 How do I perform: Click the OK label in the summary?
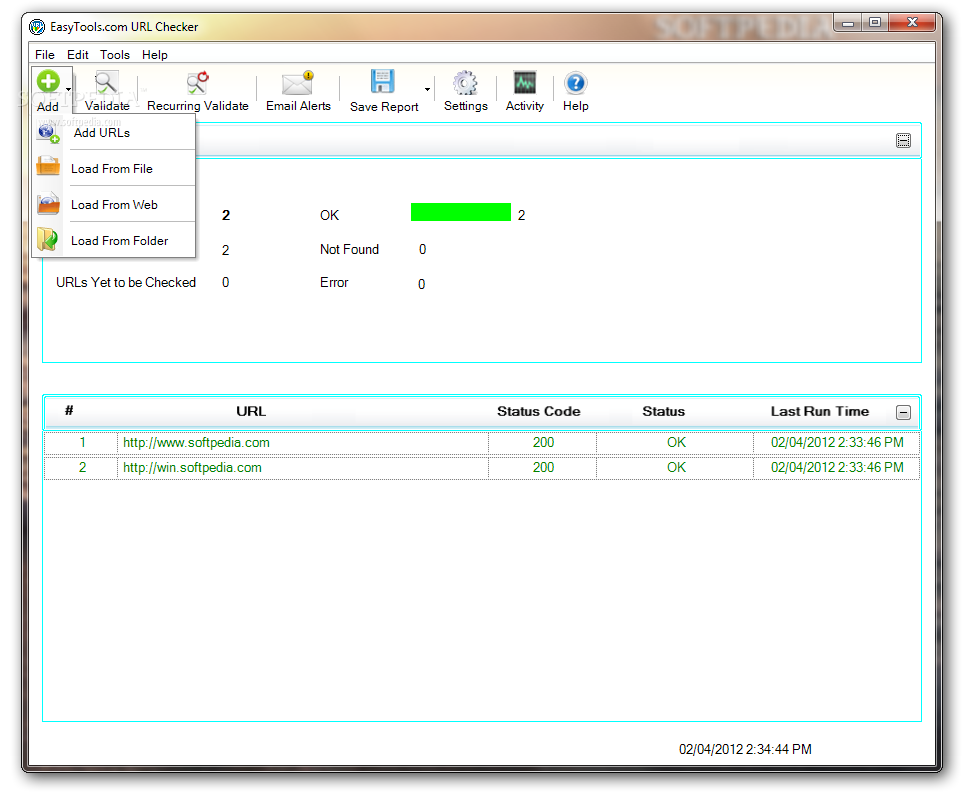pos(329,216)
